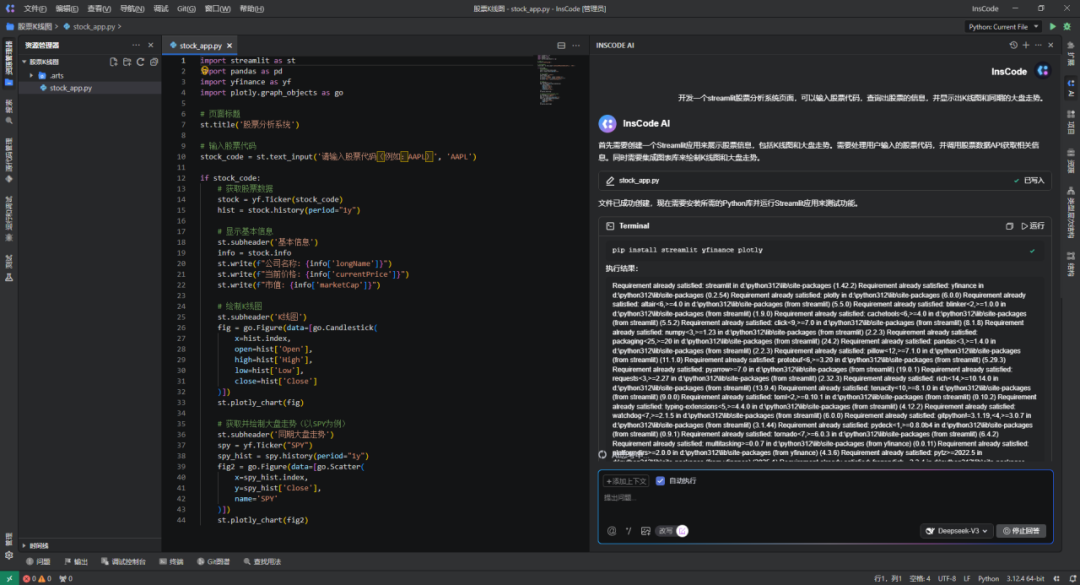Start debugging via the green bug icon

(x=1067, y=26)
